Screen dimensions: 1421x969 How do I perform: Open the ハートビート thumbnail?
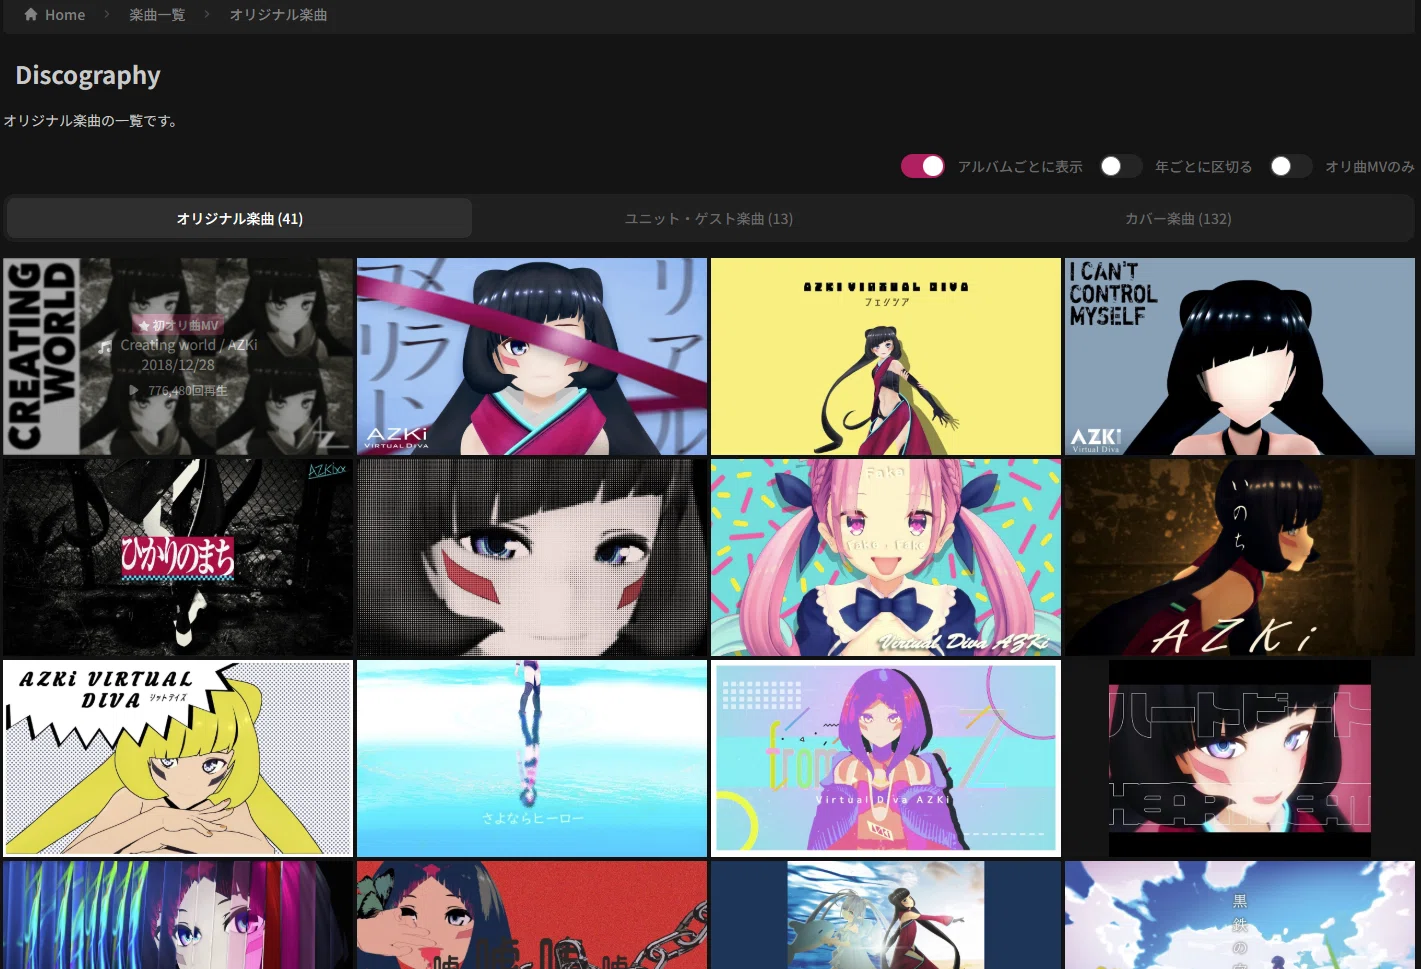point(1240,759)
